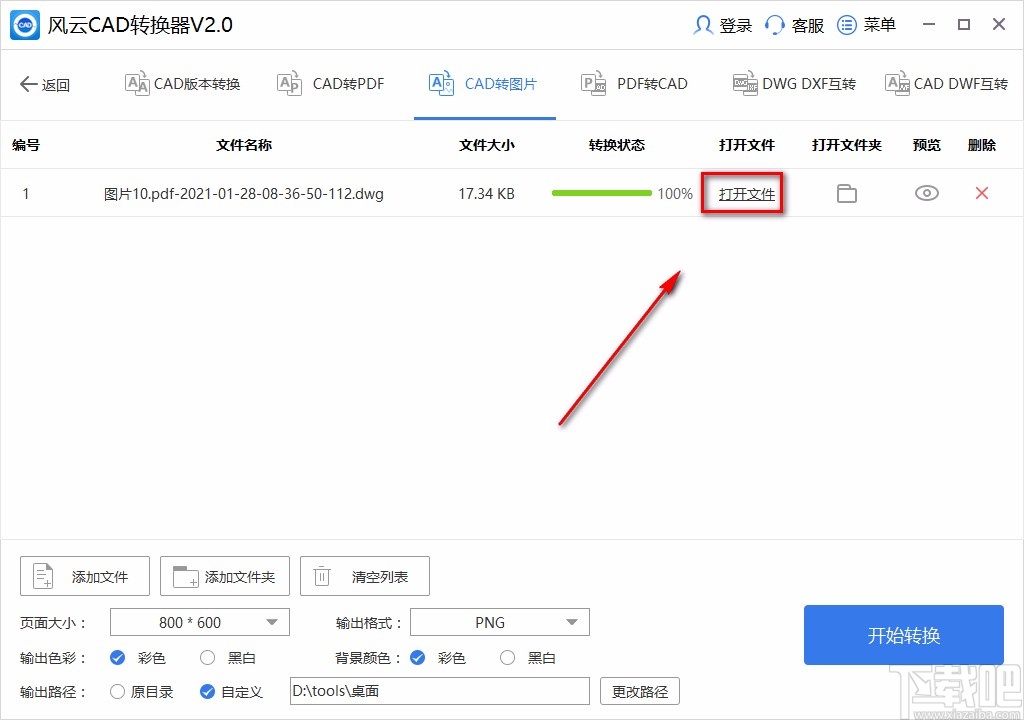The height and width of the screenshot is (720, 1024).
Task: Choose 黑白 for background color
Action: click(x=509, y=658)
